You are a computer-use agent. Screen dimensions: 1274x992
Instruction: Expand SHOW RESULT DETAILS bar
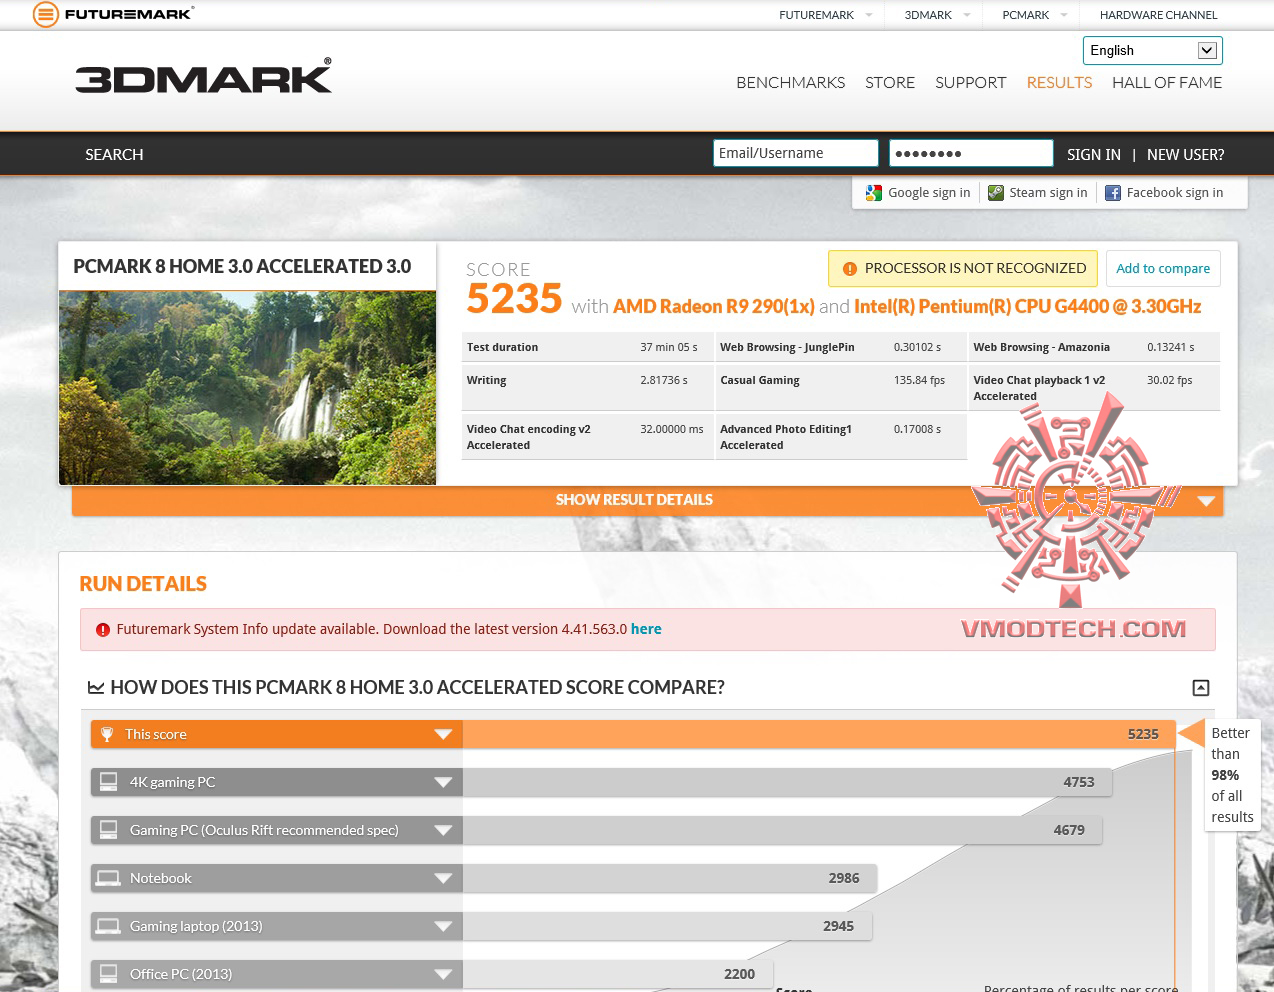[647, 500]
